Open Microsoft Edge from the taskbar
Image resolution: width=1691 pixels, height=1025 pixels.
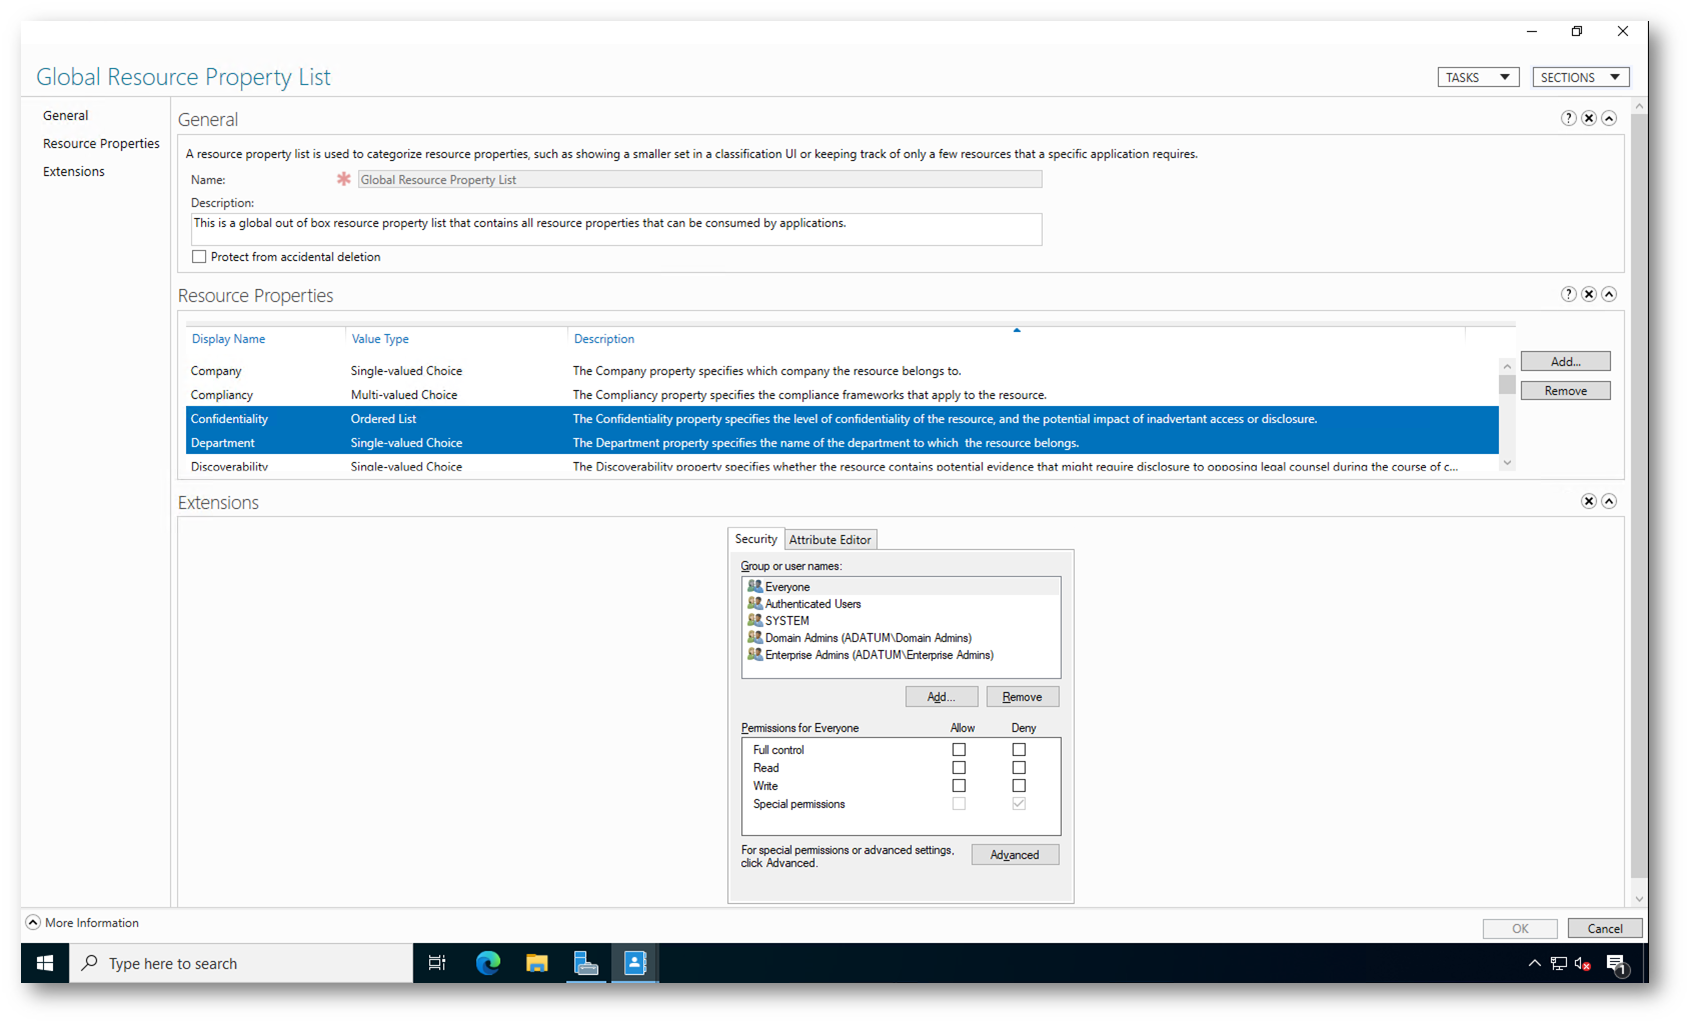(x=488, y=963)
